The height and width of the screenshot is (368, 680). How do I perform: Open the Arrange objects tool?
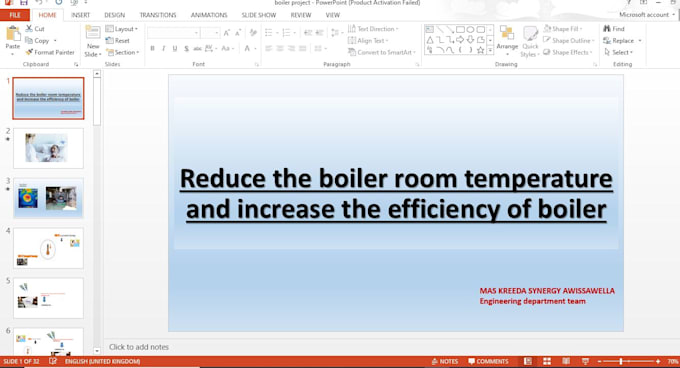[507, 40]
